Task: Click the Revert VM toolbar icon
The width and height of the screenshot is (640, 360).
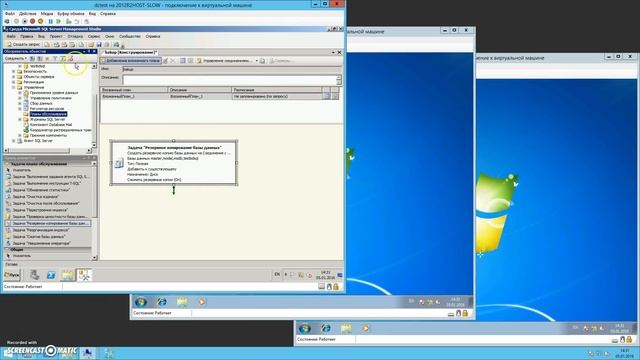Action: [77, 21]
